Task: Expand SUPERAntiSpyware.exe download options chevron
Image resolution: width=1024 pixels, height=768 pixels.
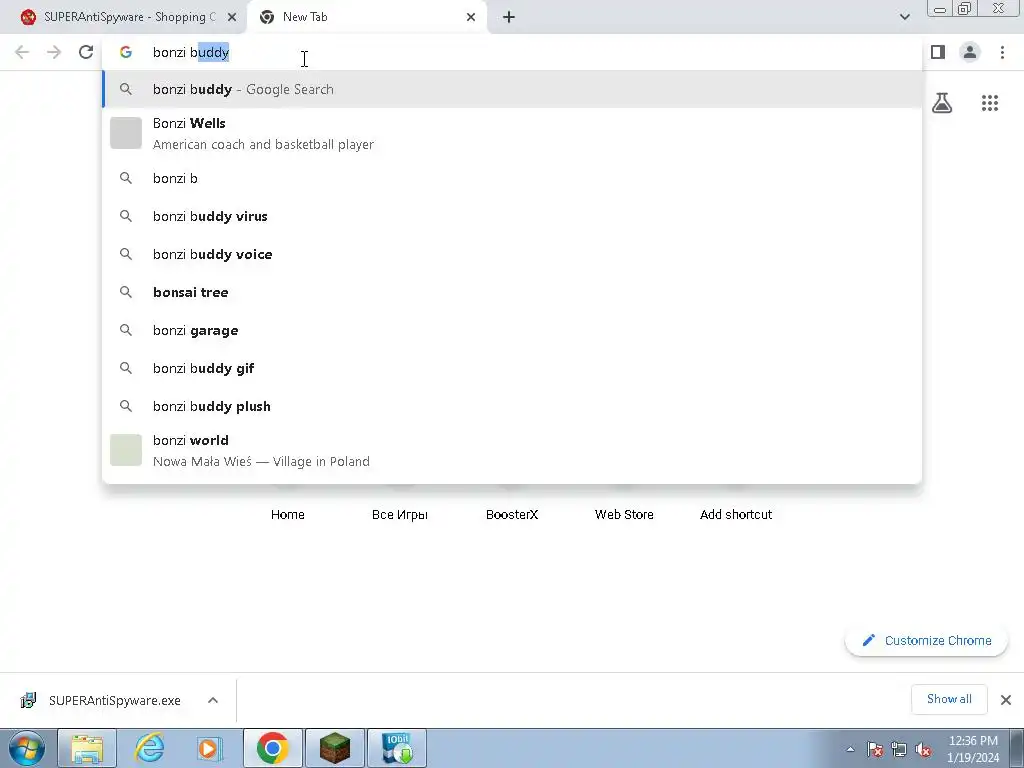Action: (213, 700)
